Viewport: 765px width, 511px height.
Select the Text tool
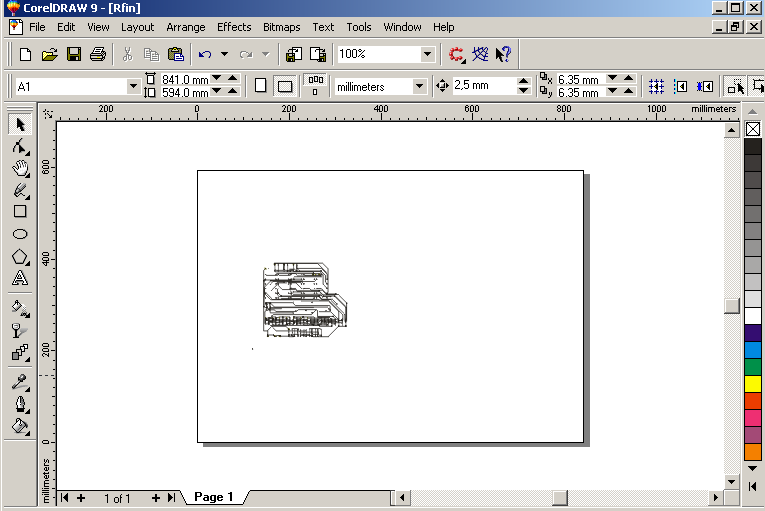[x=20, y=278]
